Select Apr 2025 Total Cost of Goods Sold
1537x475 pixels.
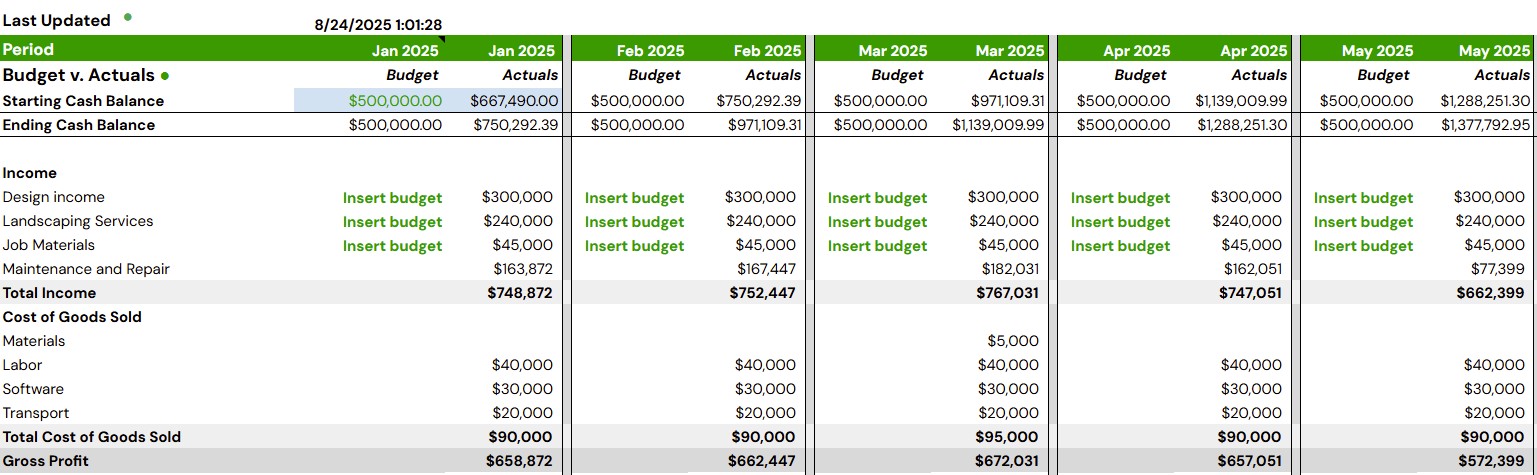pos(1249,437)
